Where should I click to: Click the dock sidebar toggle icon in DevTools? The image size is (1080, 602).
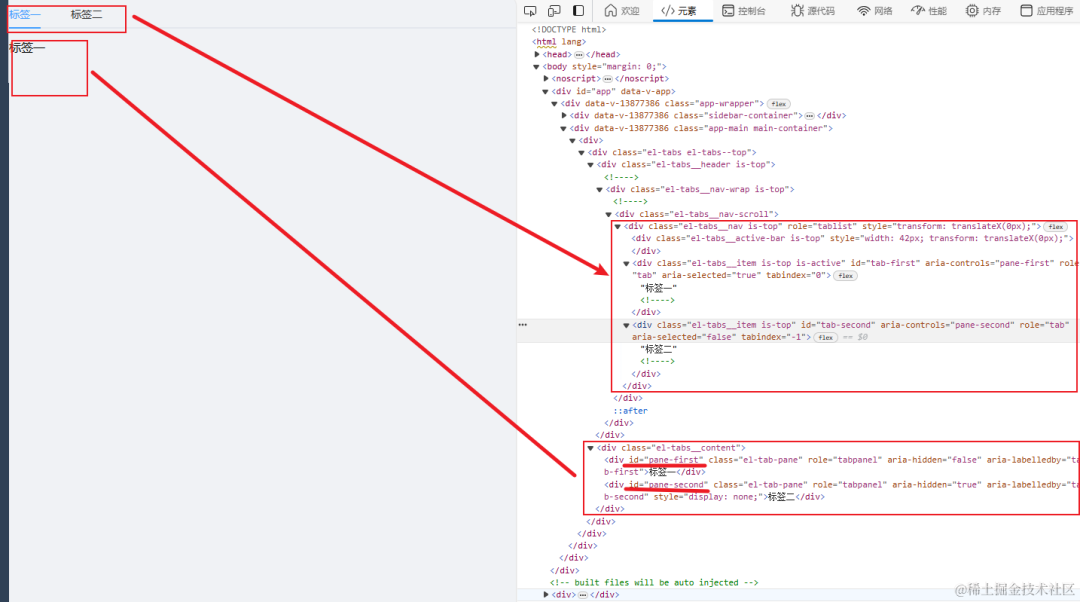(579, 10)
